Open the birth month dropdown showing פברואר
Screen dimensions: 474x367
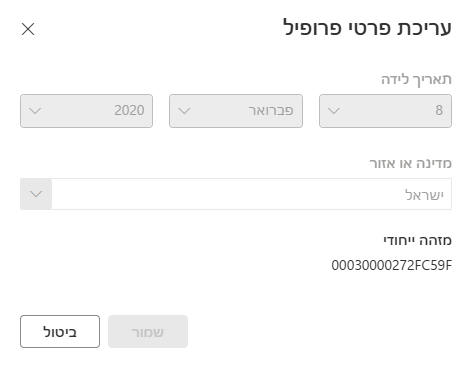tap(236, 111)
